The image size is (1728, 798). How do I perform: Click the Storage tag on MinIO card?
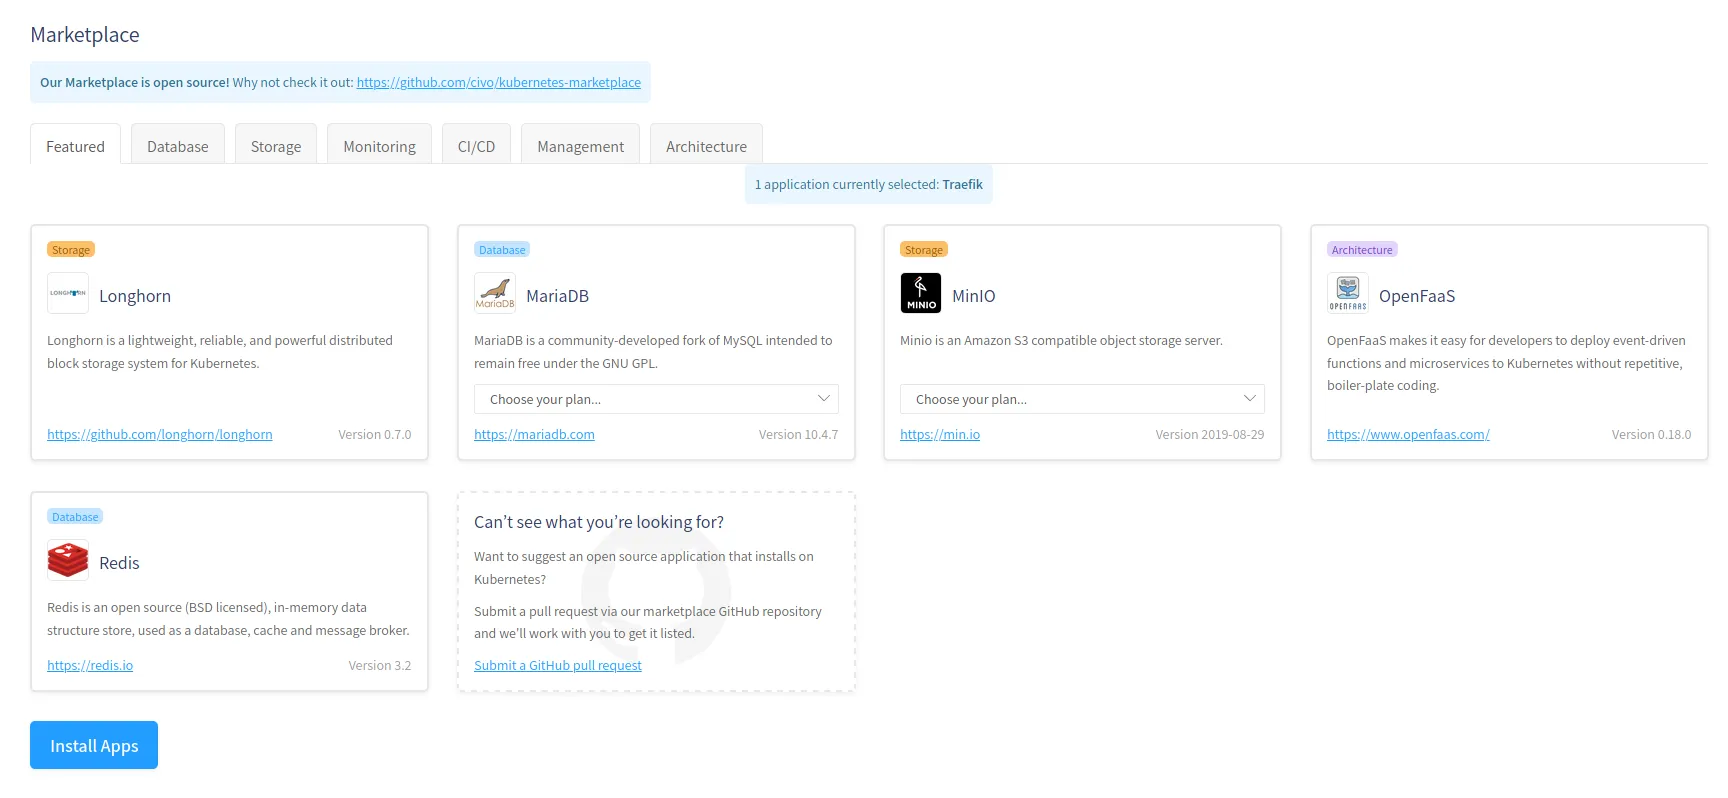[924, 249]
